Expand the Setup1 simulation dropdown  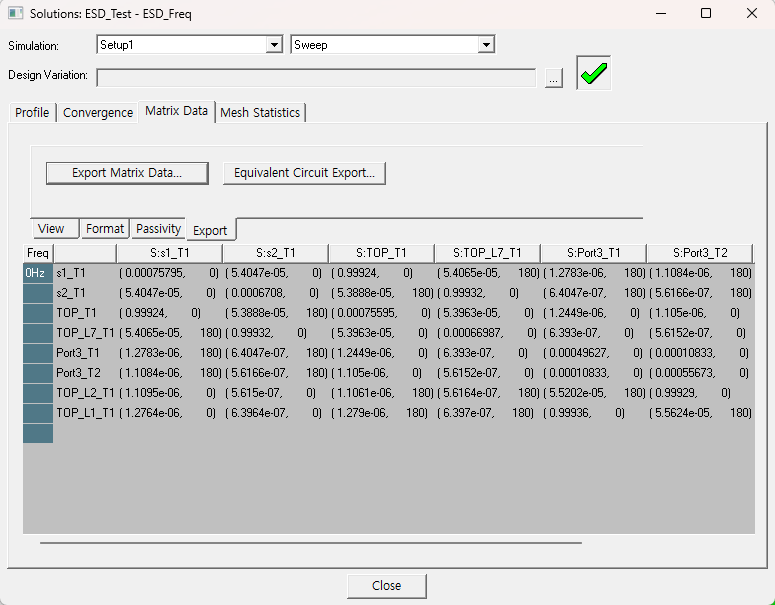pos(274,45)
